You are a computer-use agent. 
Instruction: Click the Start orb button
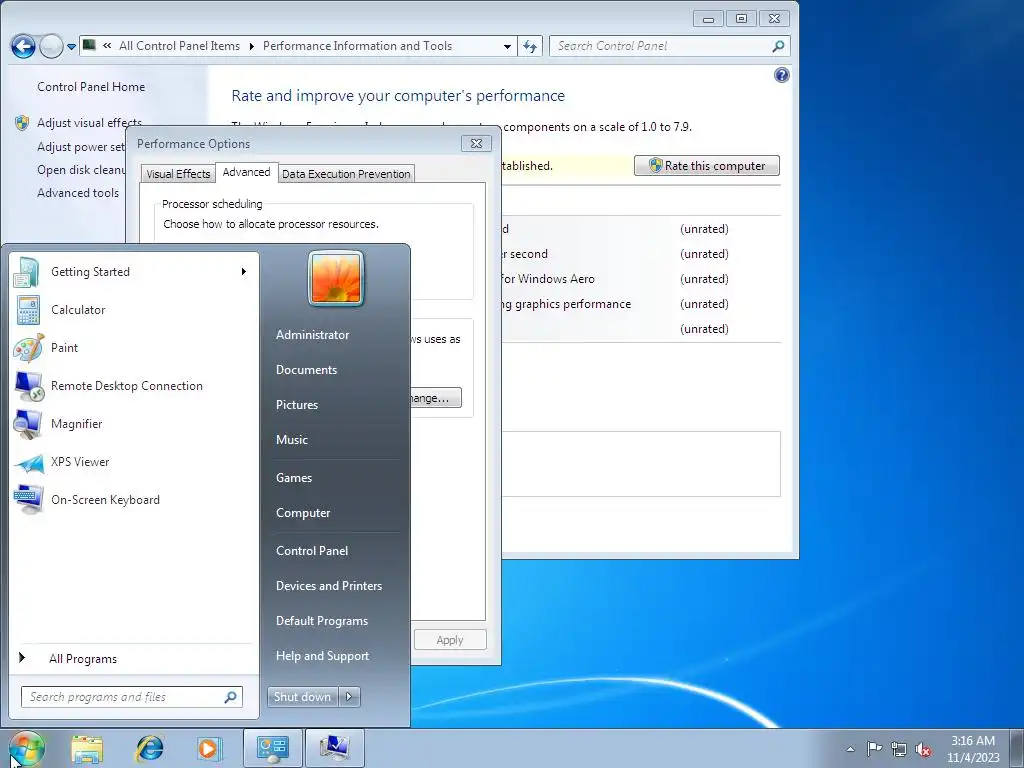[26, 748]
